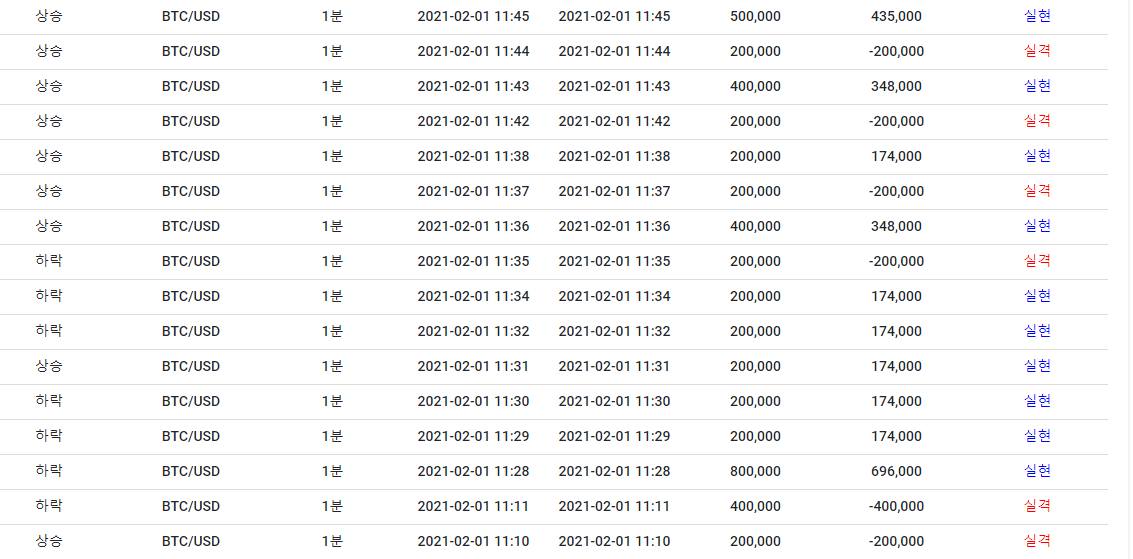Viewport: 1133px width, 559px height.
Task: Click the 실현 link in the 11:28 row
Action: coord(1037,471)
